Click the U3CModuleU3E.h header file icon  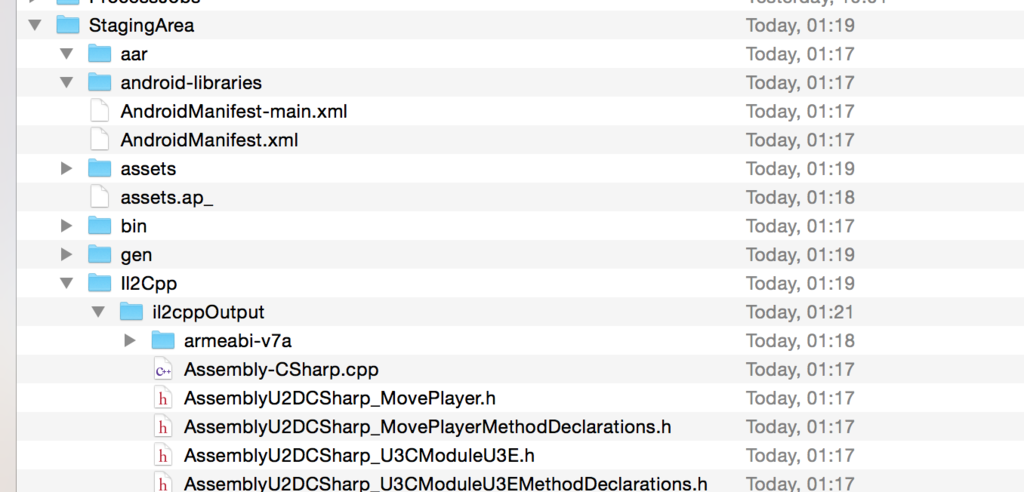[163, 456]
